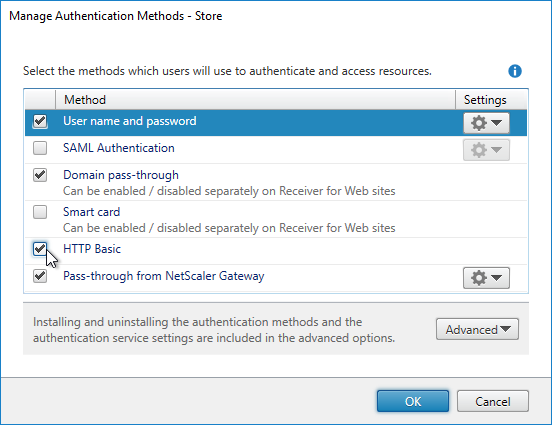Select the Domain pass-through row label
The height and width of the screenshot is (425, 552).
pyautogui.click(x=121, y=175)
